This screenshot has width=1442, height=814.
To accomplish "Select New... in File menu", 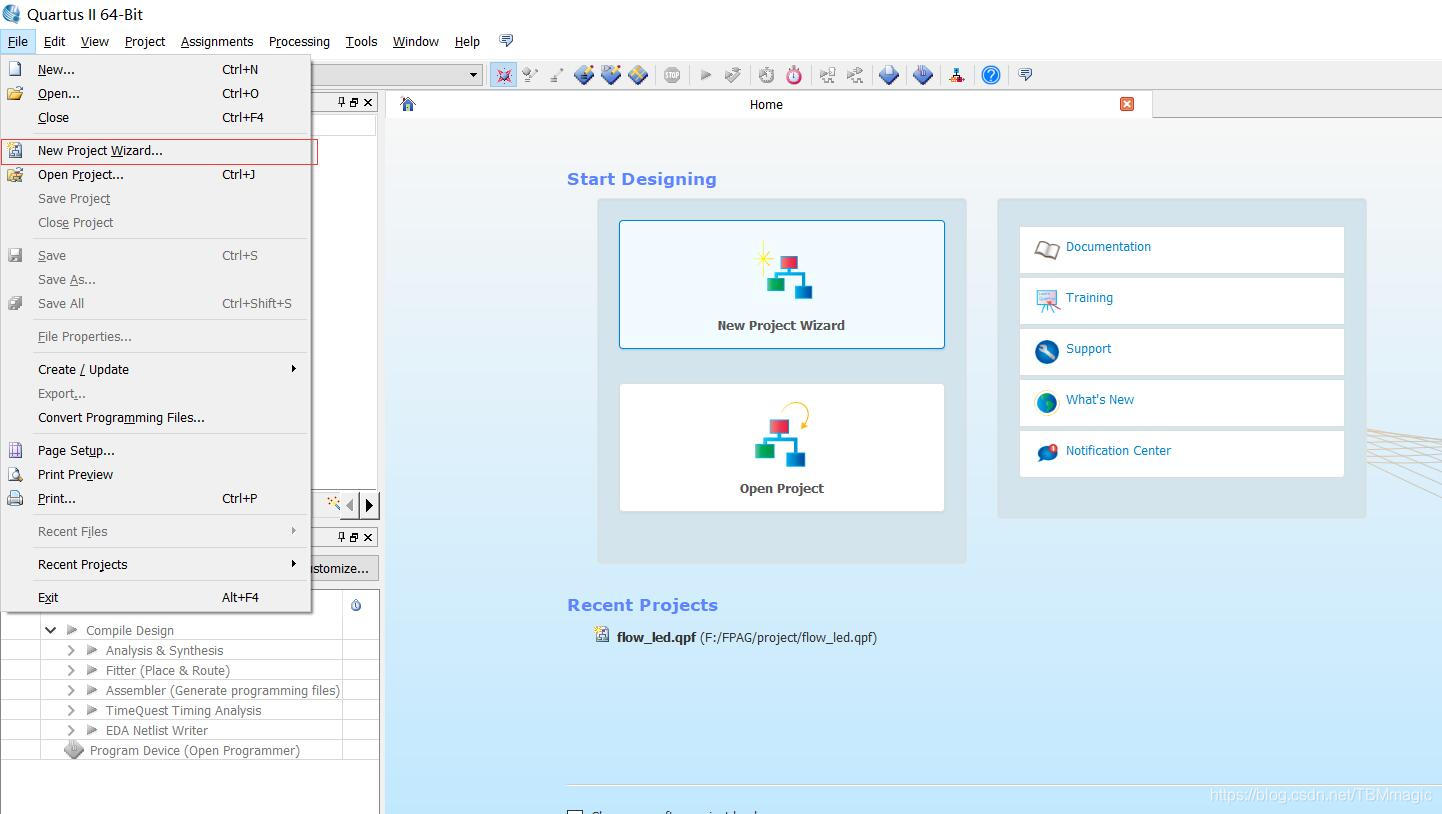I will [x=156, y=69].
